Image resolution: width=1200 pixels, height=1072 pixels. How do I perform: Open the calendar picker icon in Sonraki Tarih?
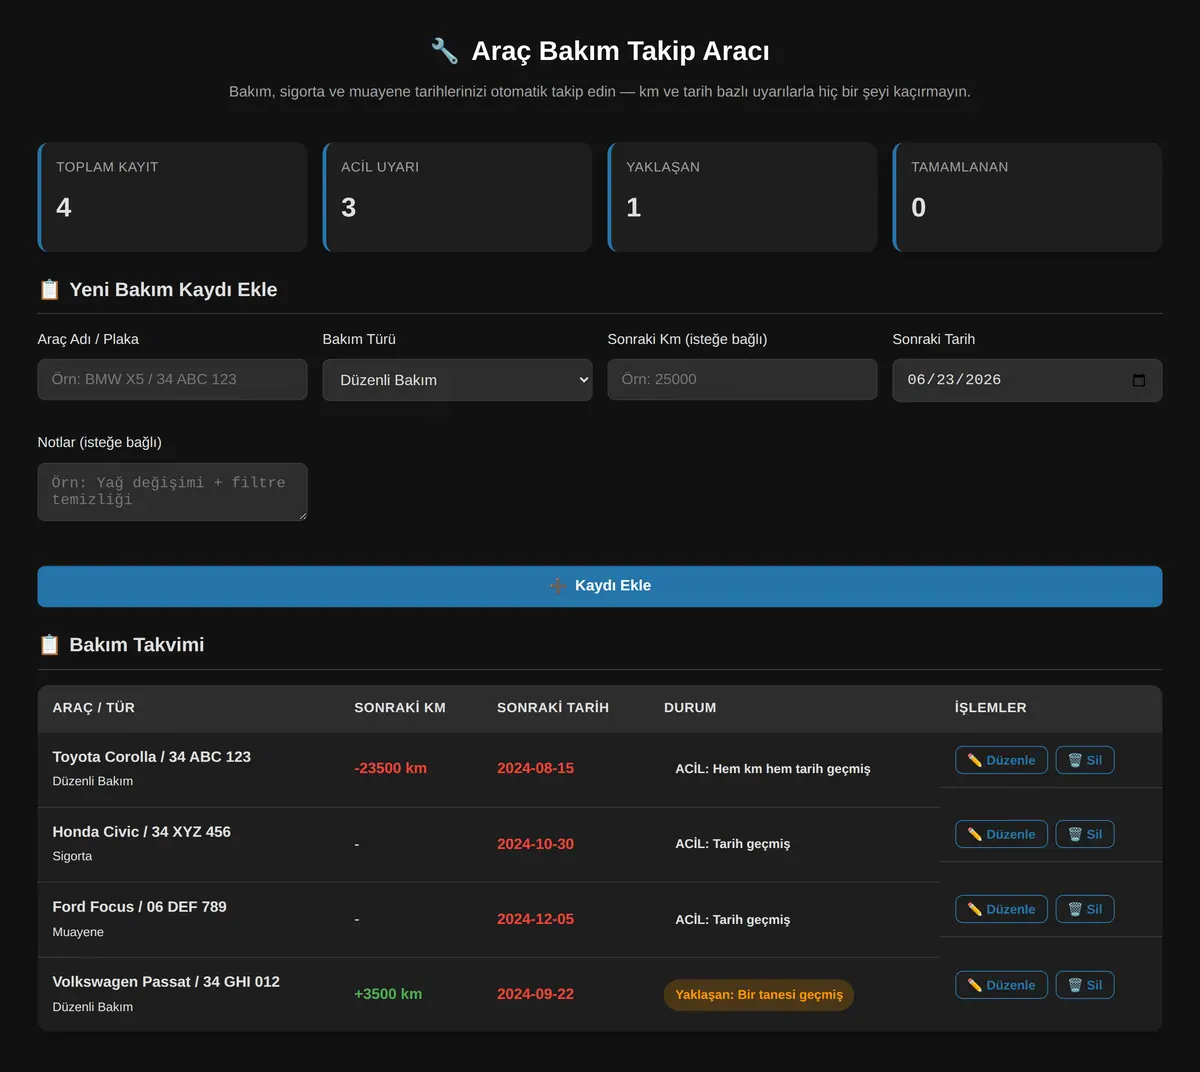(x=1138, y=380)
